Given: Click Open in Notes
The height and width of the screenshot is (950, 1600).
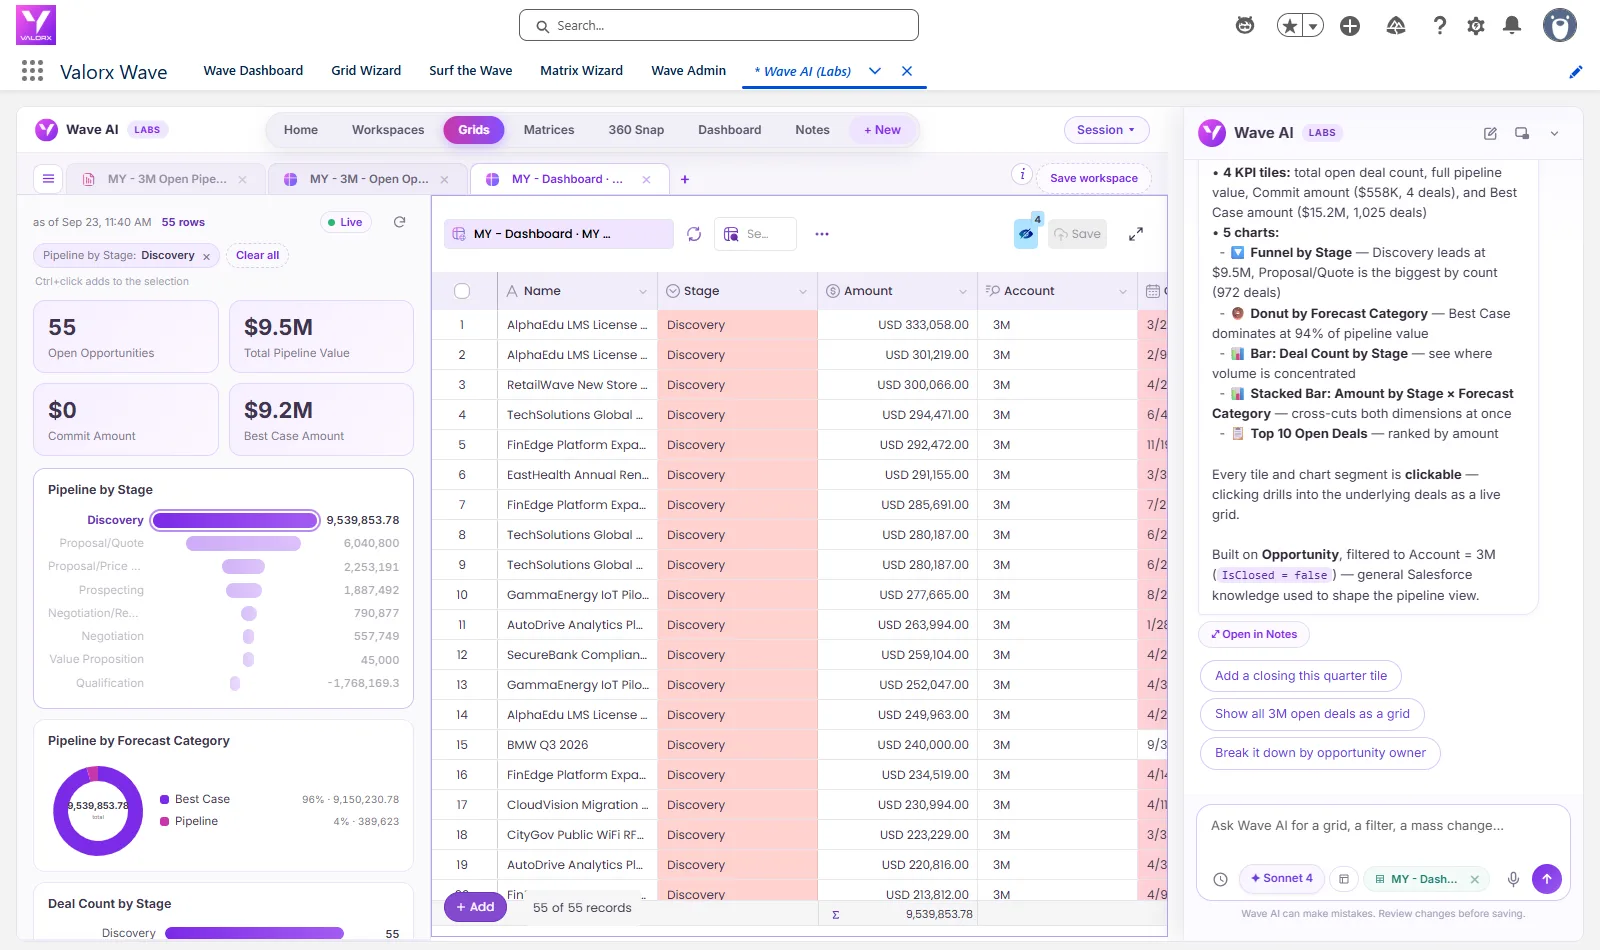Looking at the screenshot, I should click(1254, 634).
